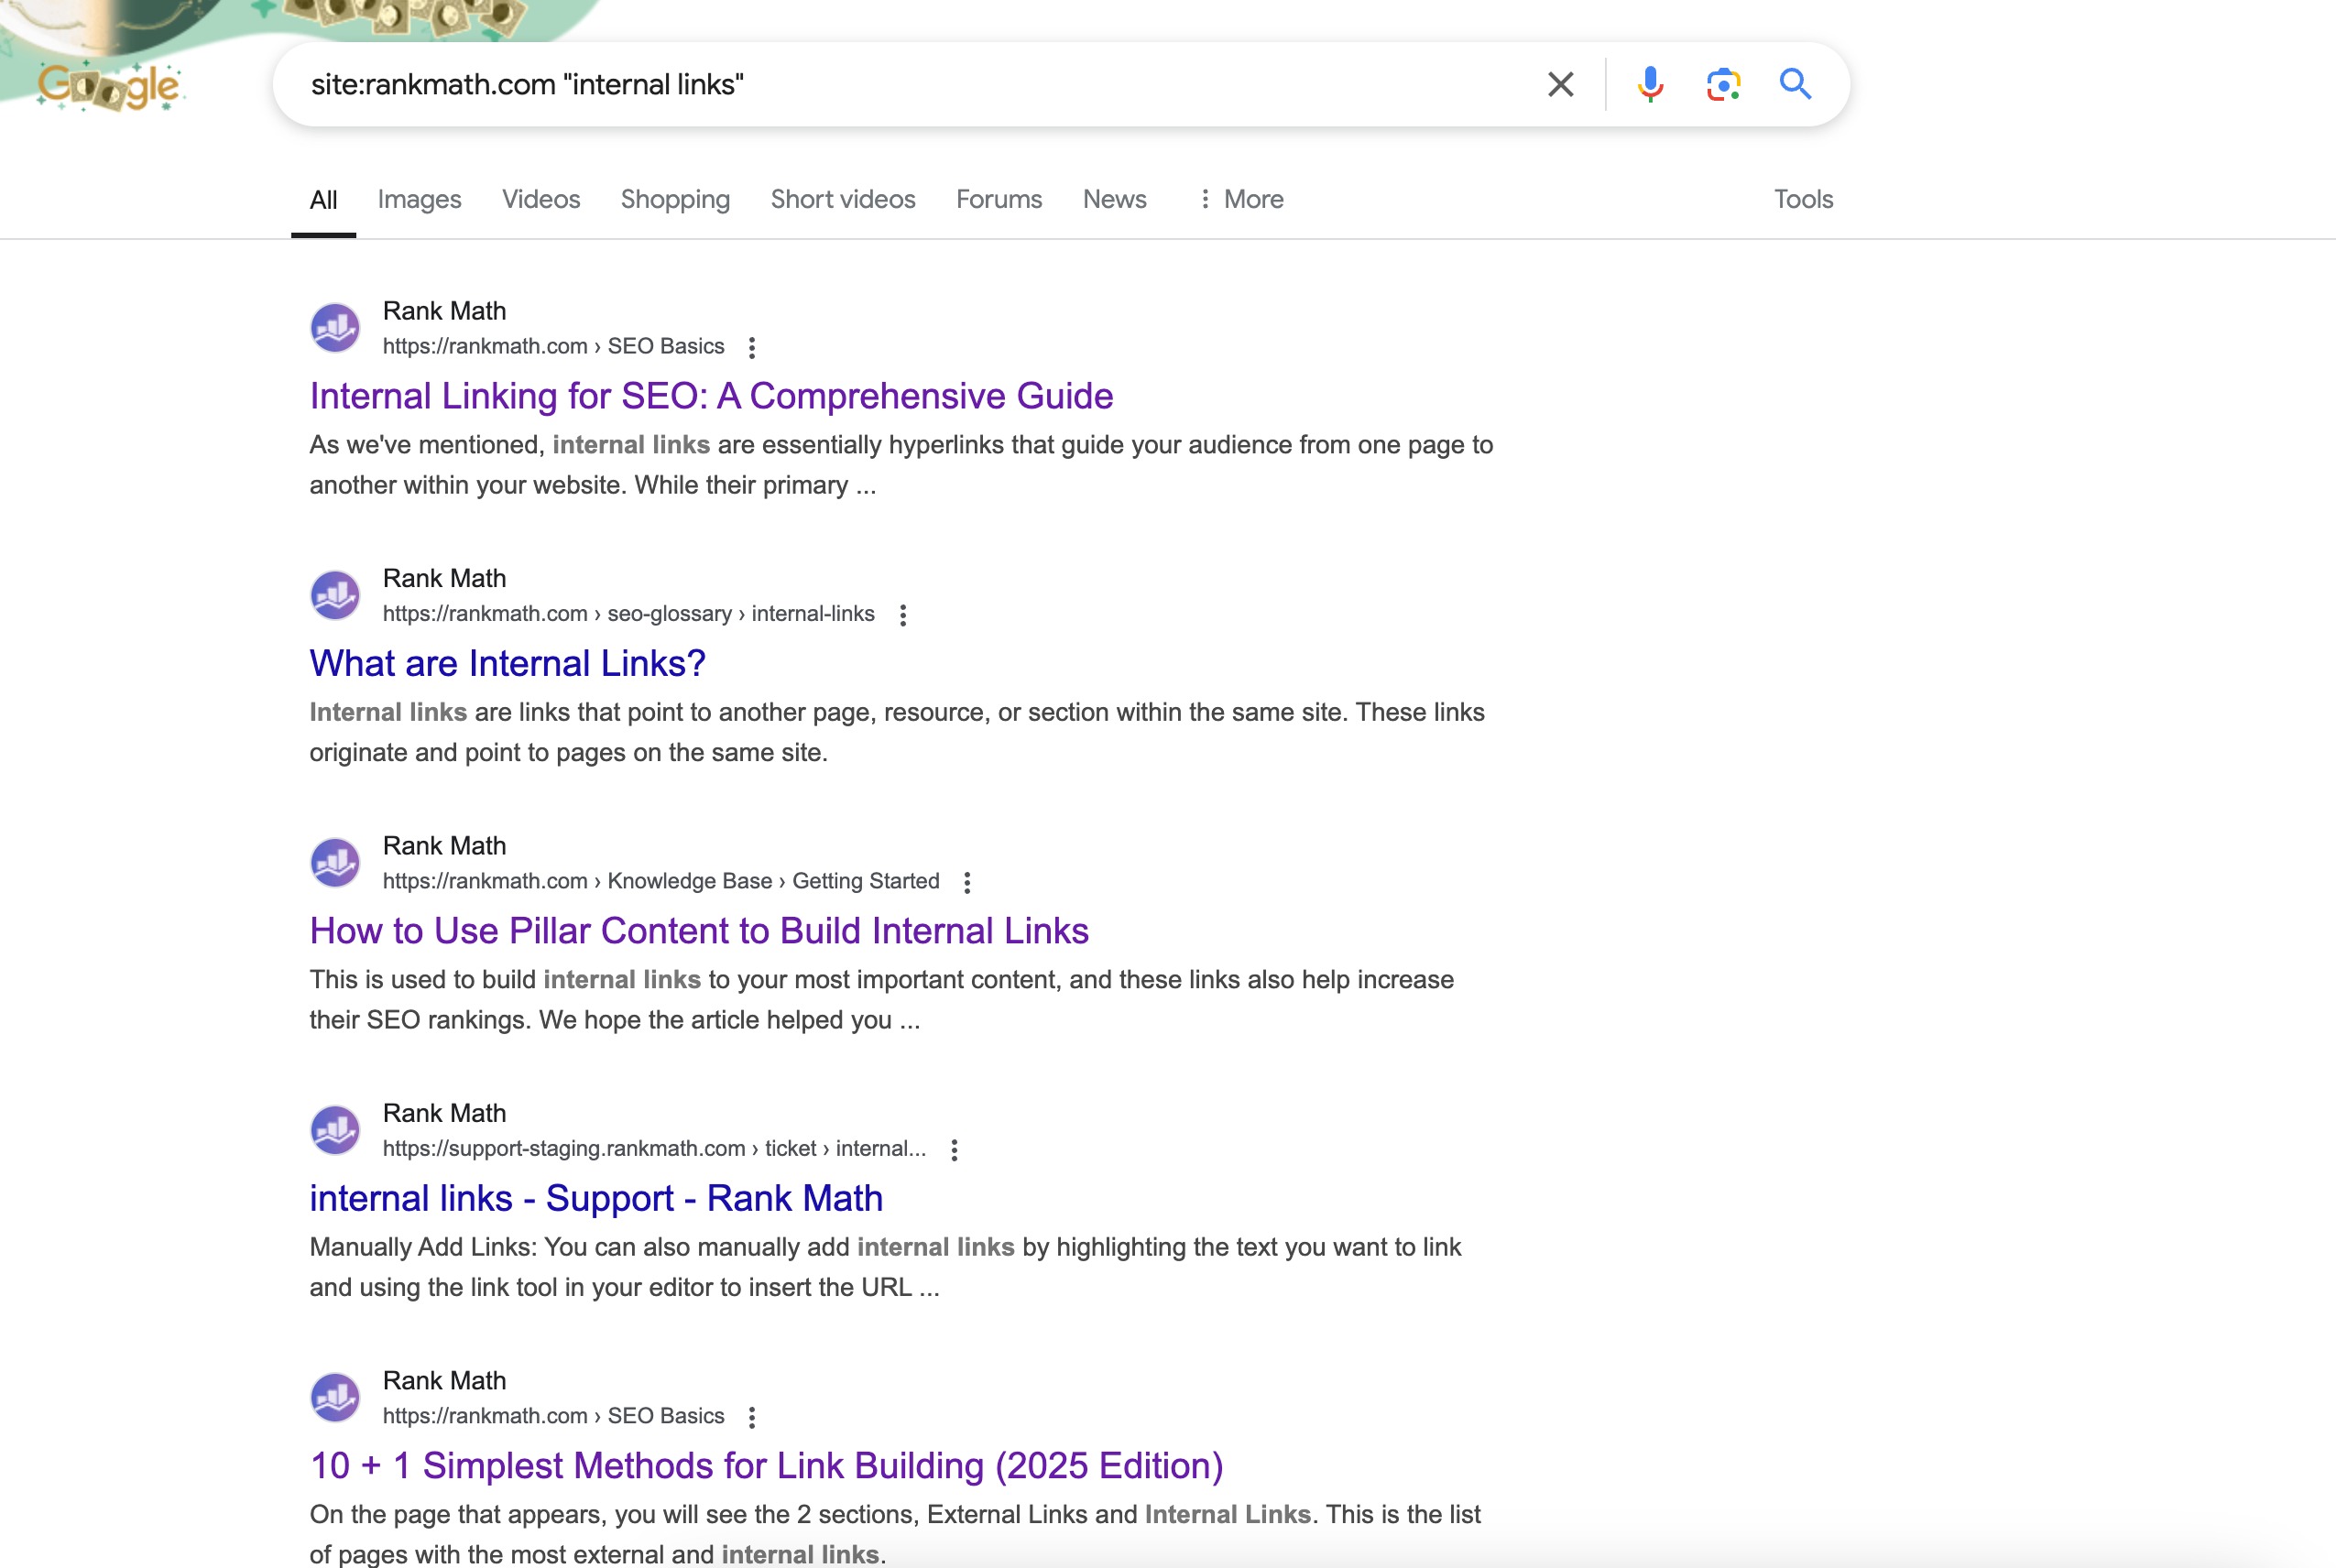Viewport: 2336px width, 1568px height.
Task: Open Google Lens image search icon
Action: click(x=1723, y=84)
